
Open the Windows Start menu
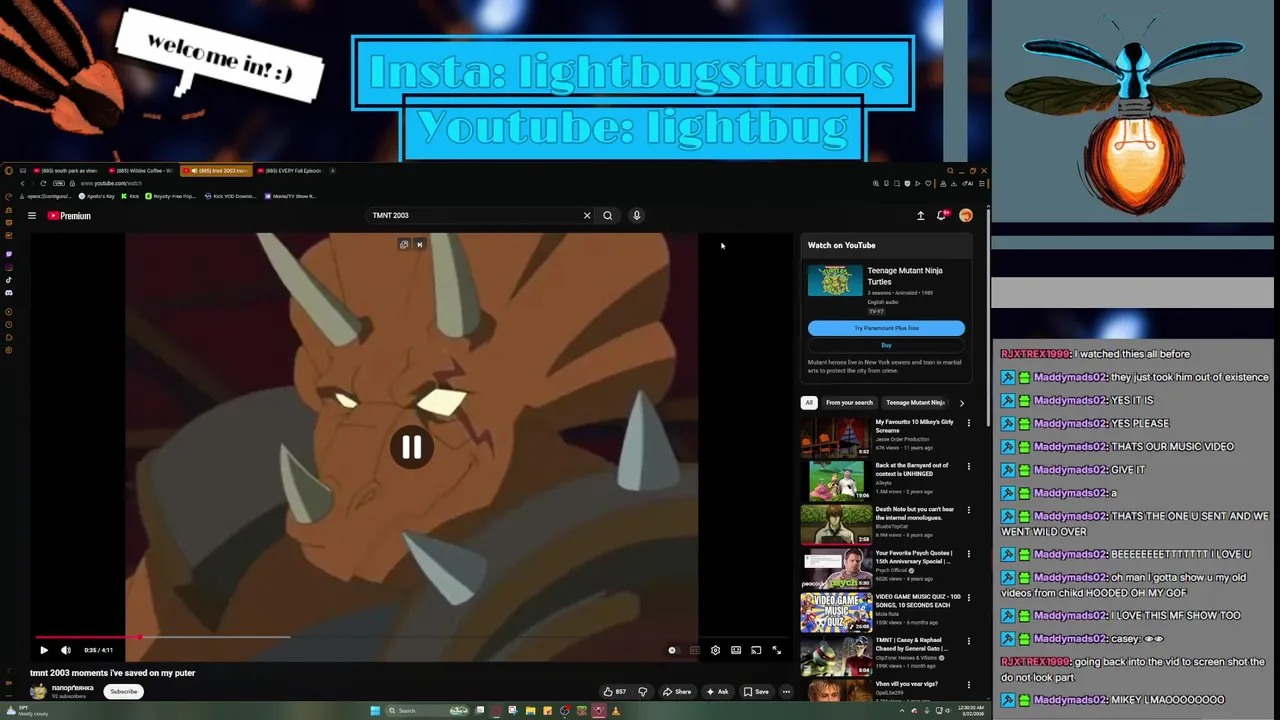[x=375, y=711]
